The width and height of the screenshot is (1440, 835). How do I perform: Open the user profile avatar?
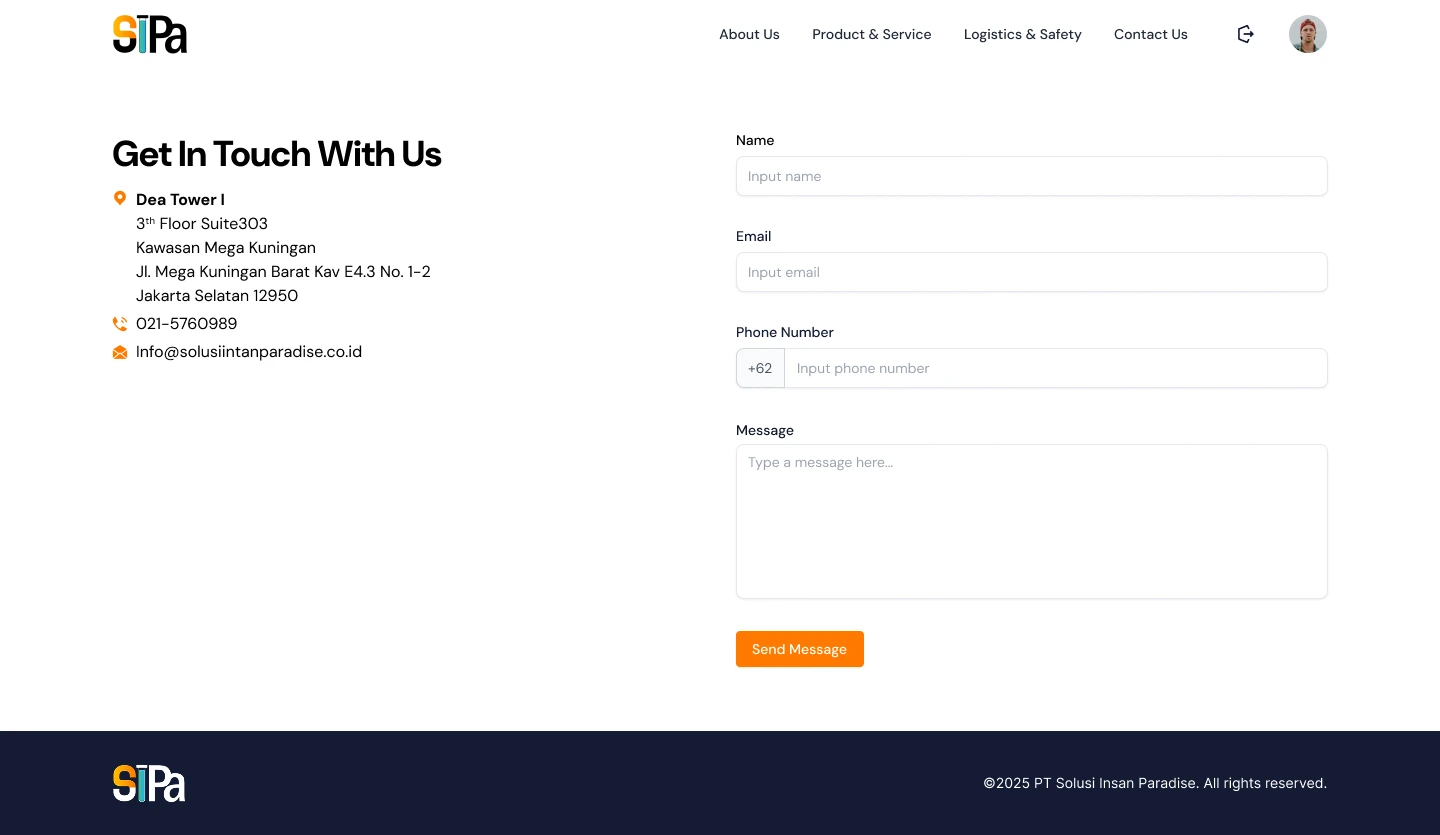[1307, 34]
